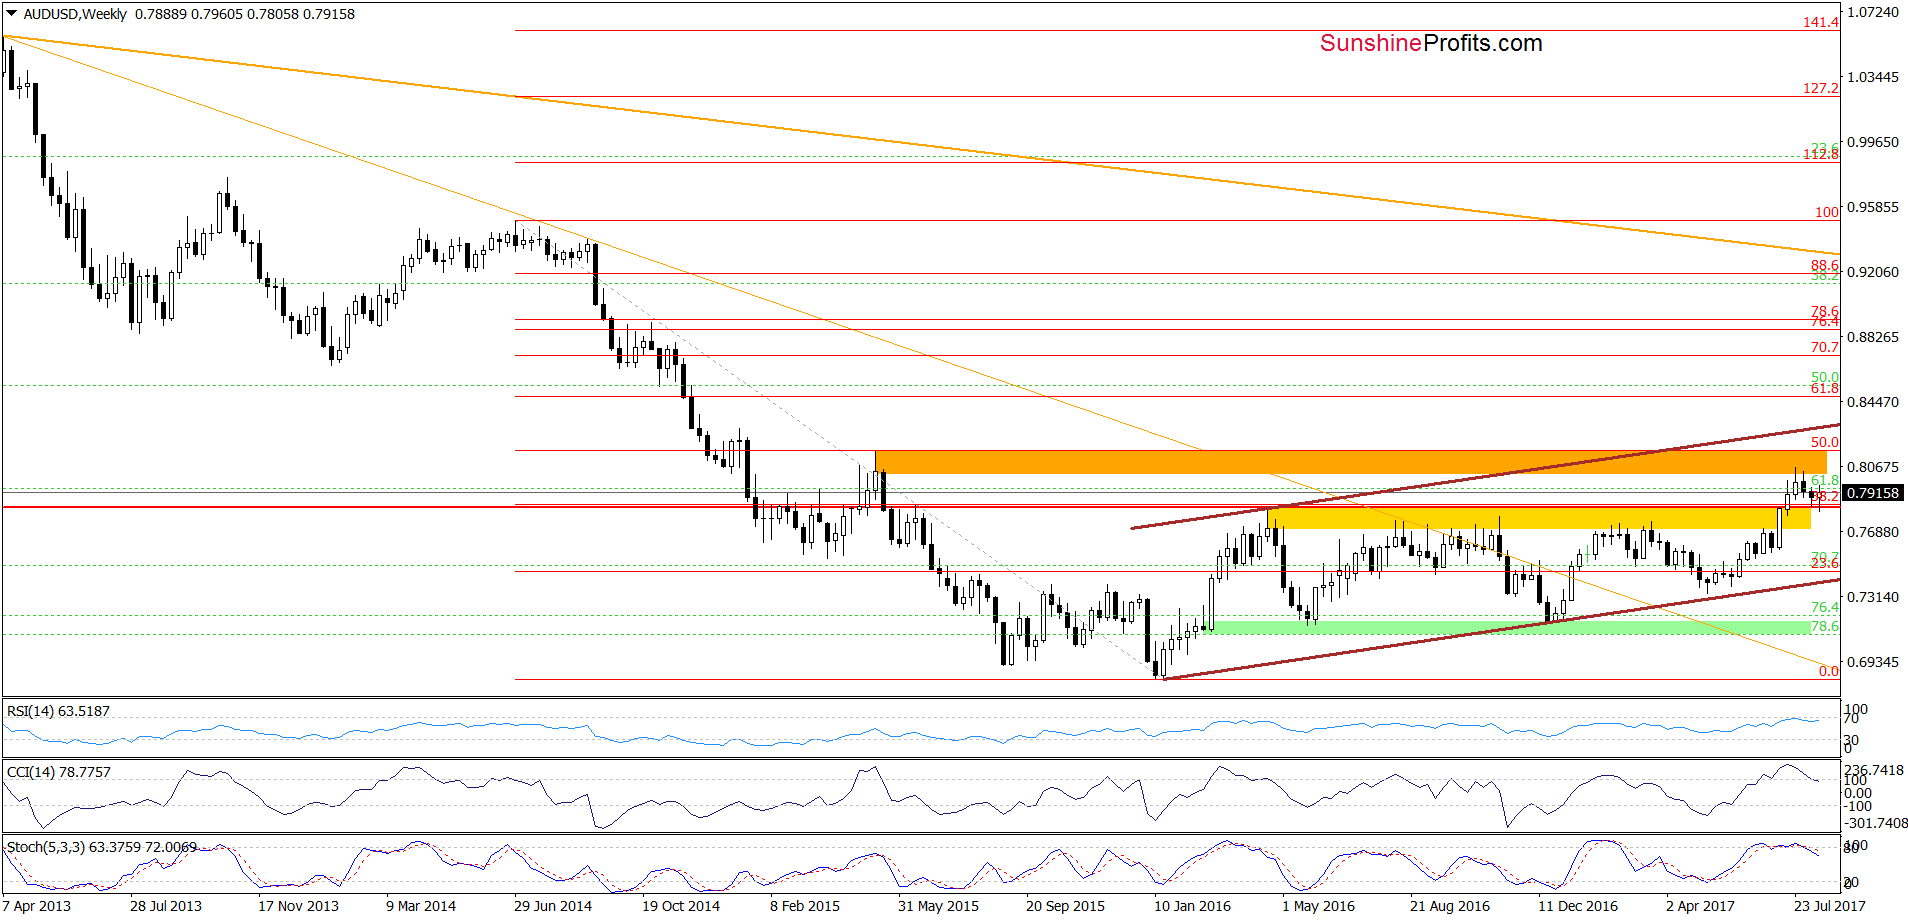Click the date label 9 Mar 2014
This screenshot has height=920, width=1908.
[421, 906]
